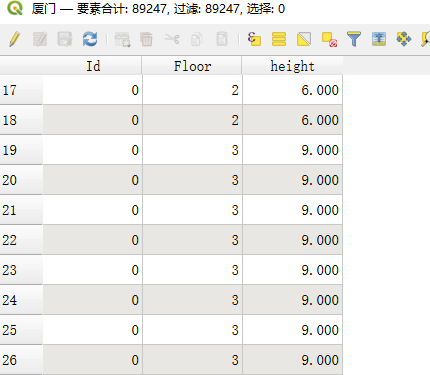Deselect all features icon
This screenshot has height=375, width=430.
click(x=329, y=39)
